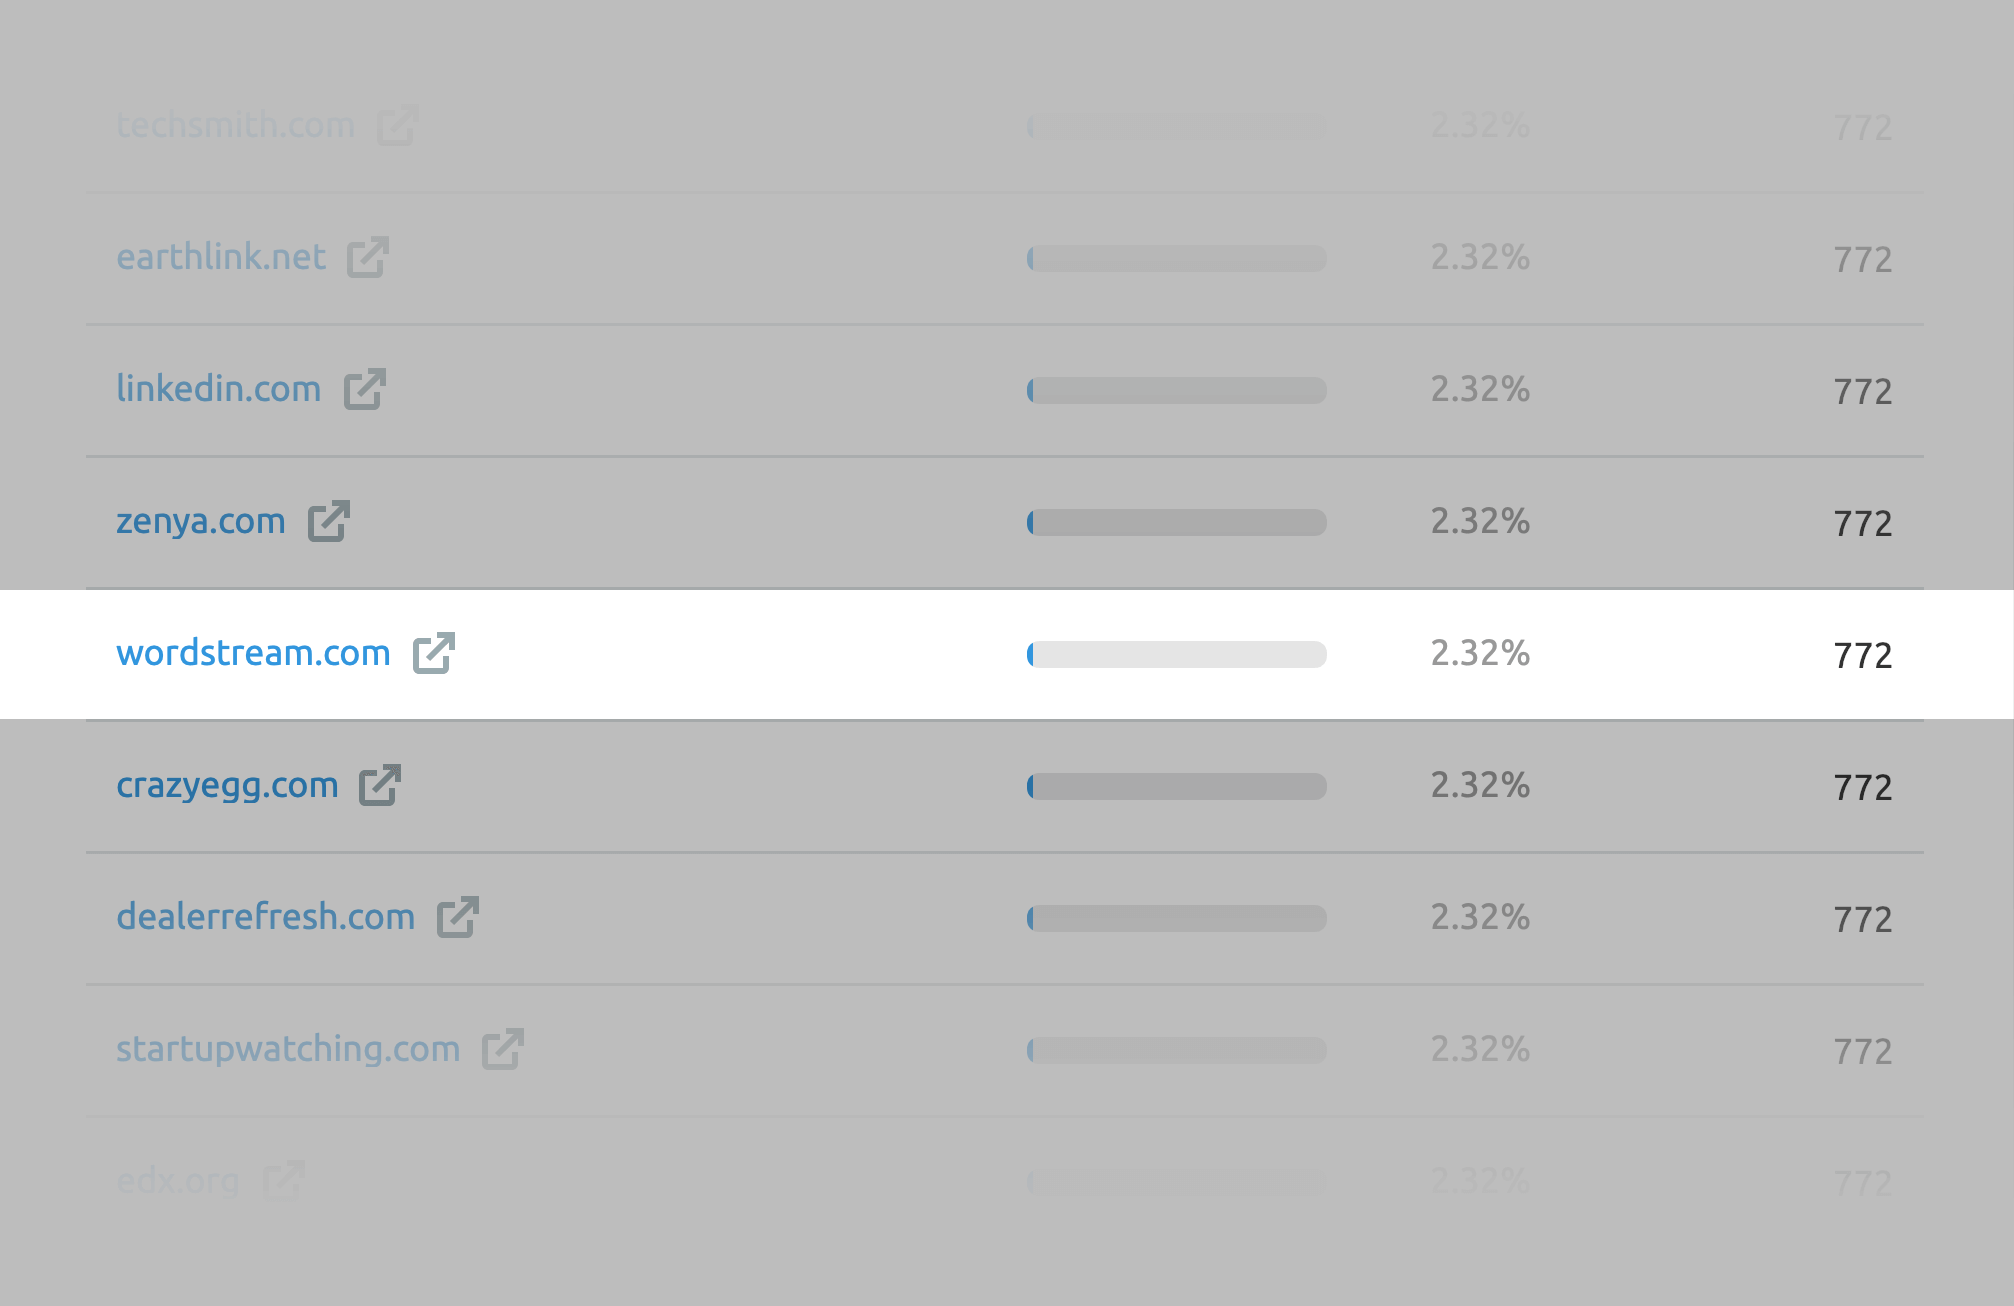Click the zenya.com domain link
The width and height of the screenshot is (2014, 1306).
point(201,521)
